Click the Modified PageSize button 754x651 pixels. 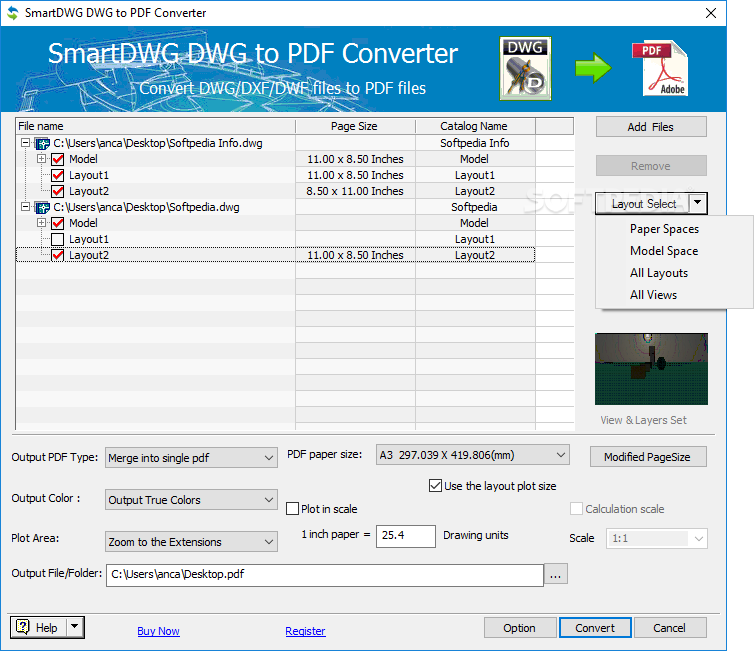coord(648,457)
